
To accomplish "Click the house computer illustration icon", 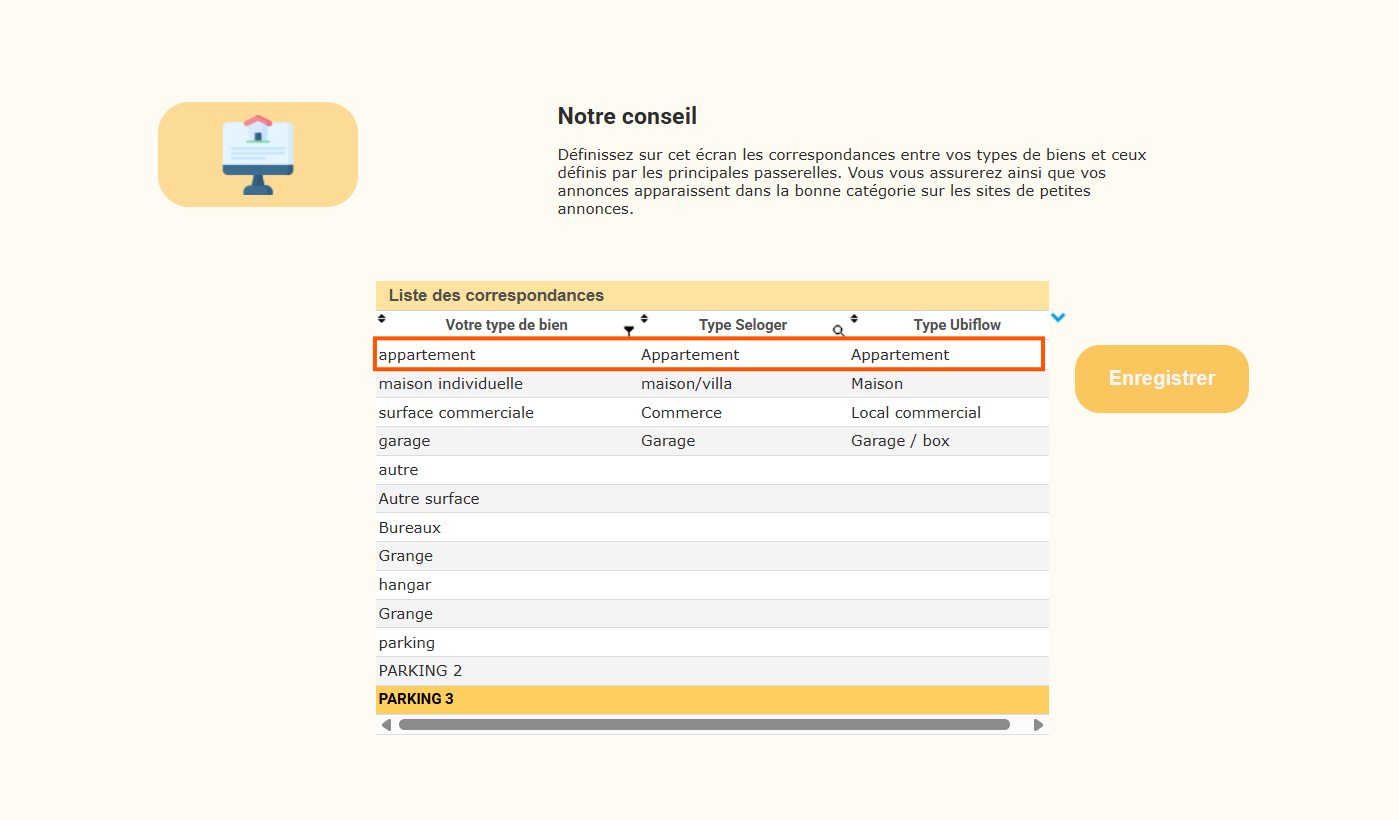I will [x=258, y=155].
